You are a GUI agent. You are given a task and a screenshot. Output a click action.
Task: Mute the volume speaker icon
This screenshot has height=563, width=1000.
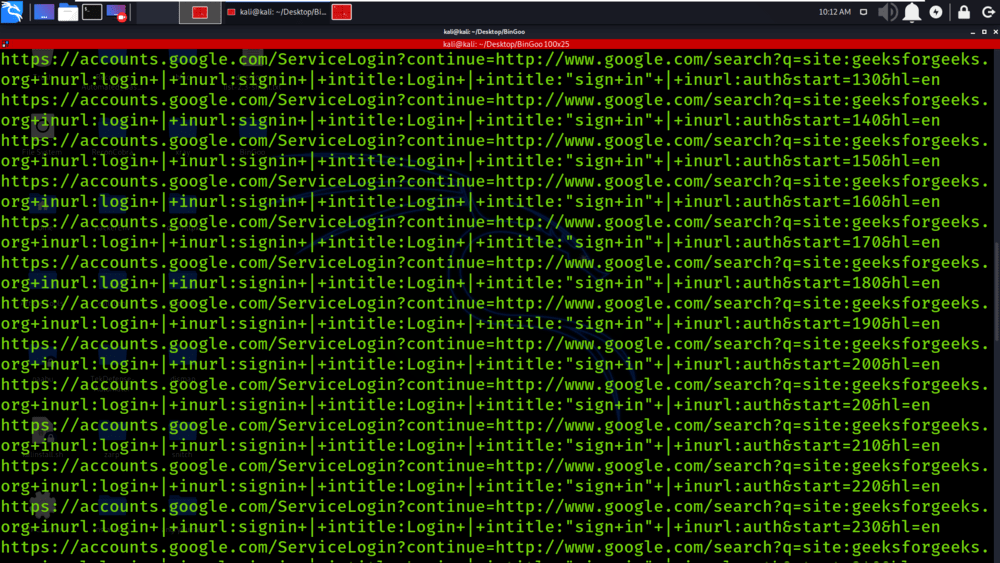(887, 12)
